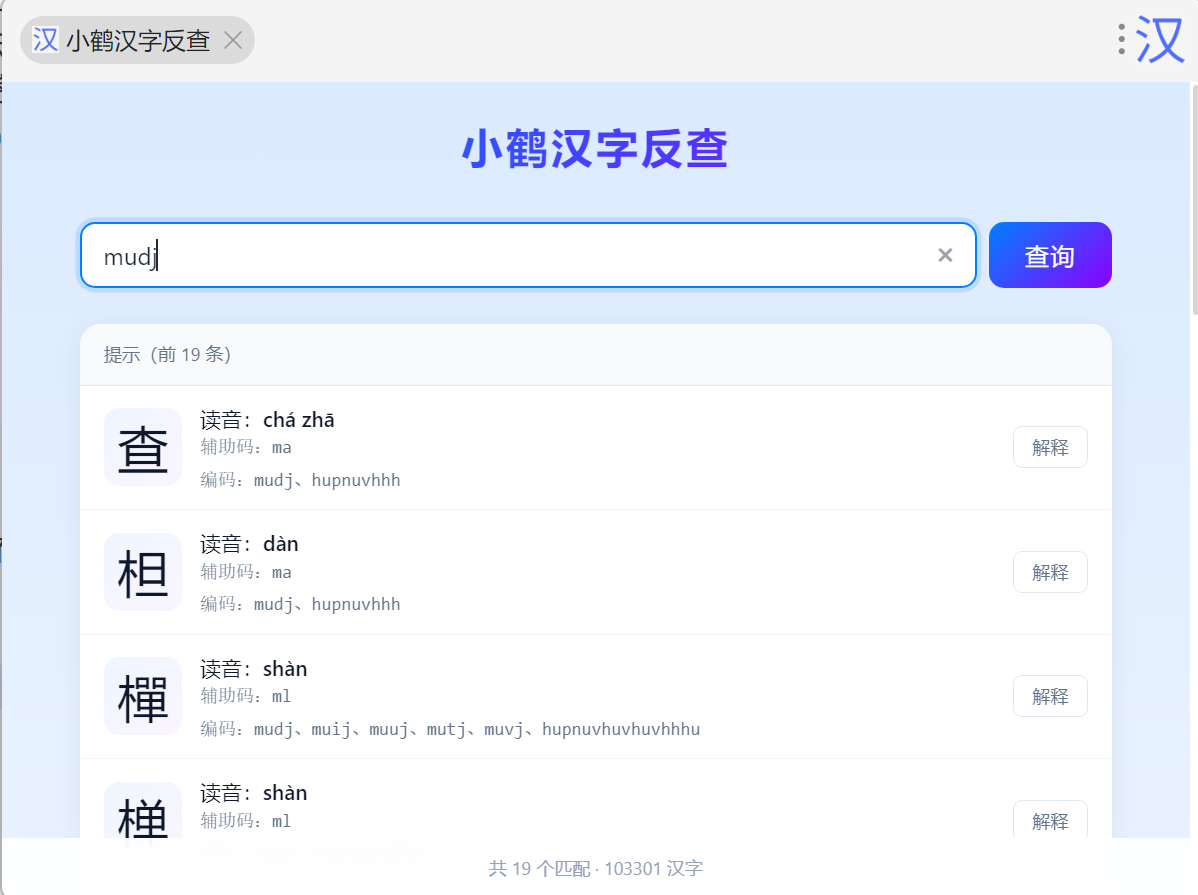This screenshot has width=1198, height=895.
Task: Open 解释 for character 柦
Action: pos(1050,572)
